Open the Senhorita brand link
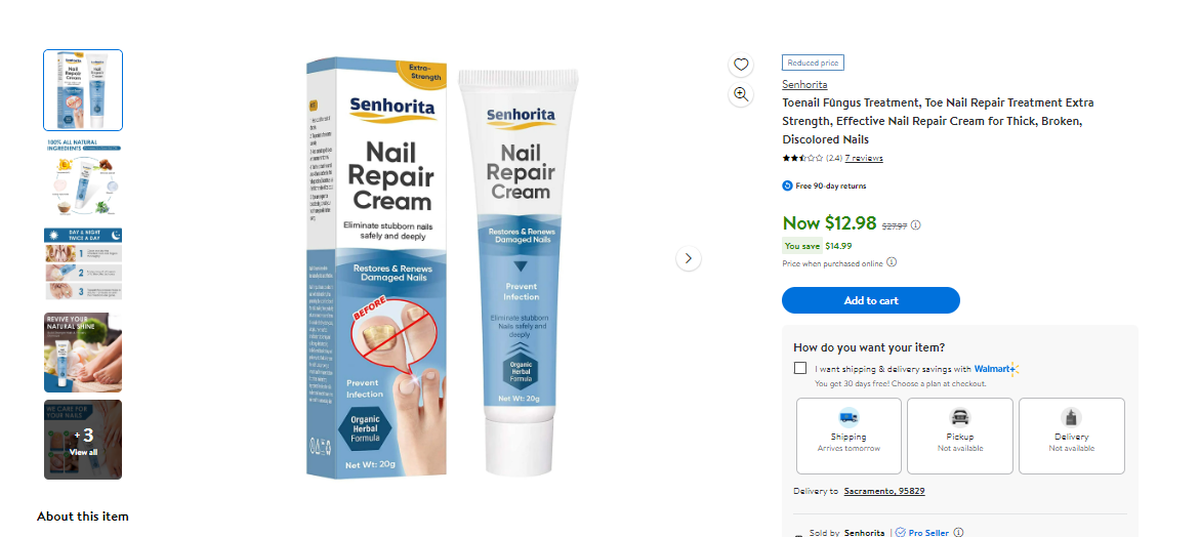This screenshot has height=537, width=1200. click(x=805, y=84)
